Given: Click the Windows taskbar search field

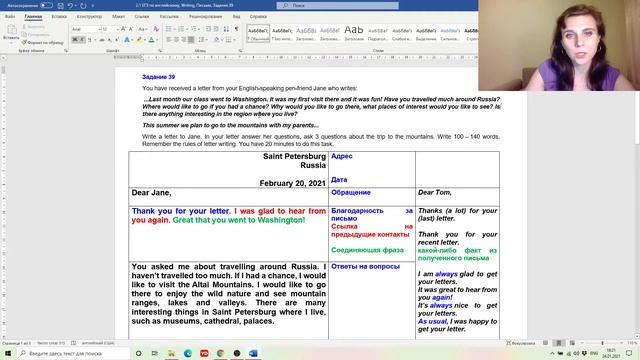Looking at the screenshot, I should 73,353.
